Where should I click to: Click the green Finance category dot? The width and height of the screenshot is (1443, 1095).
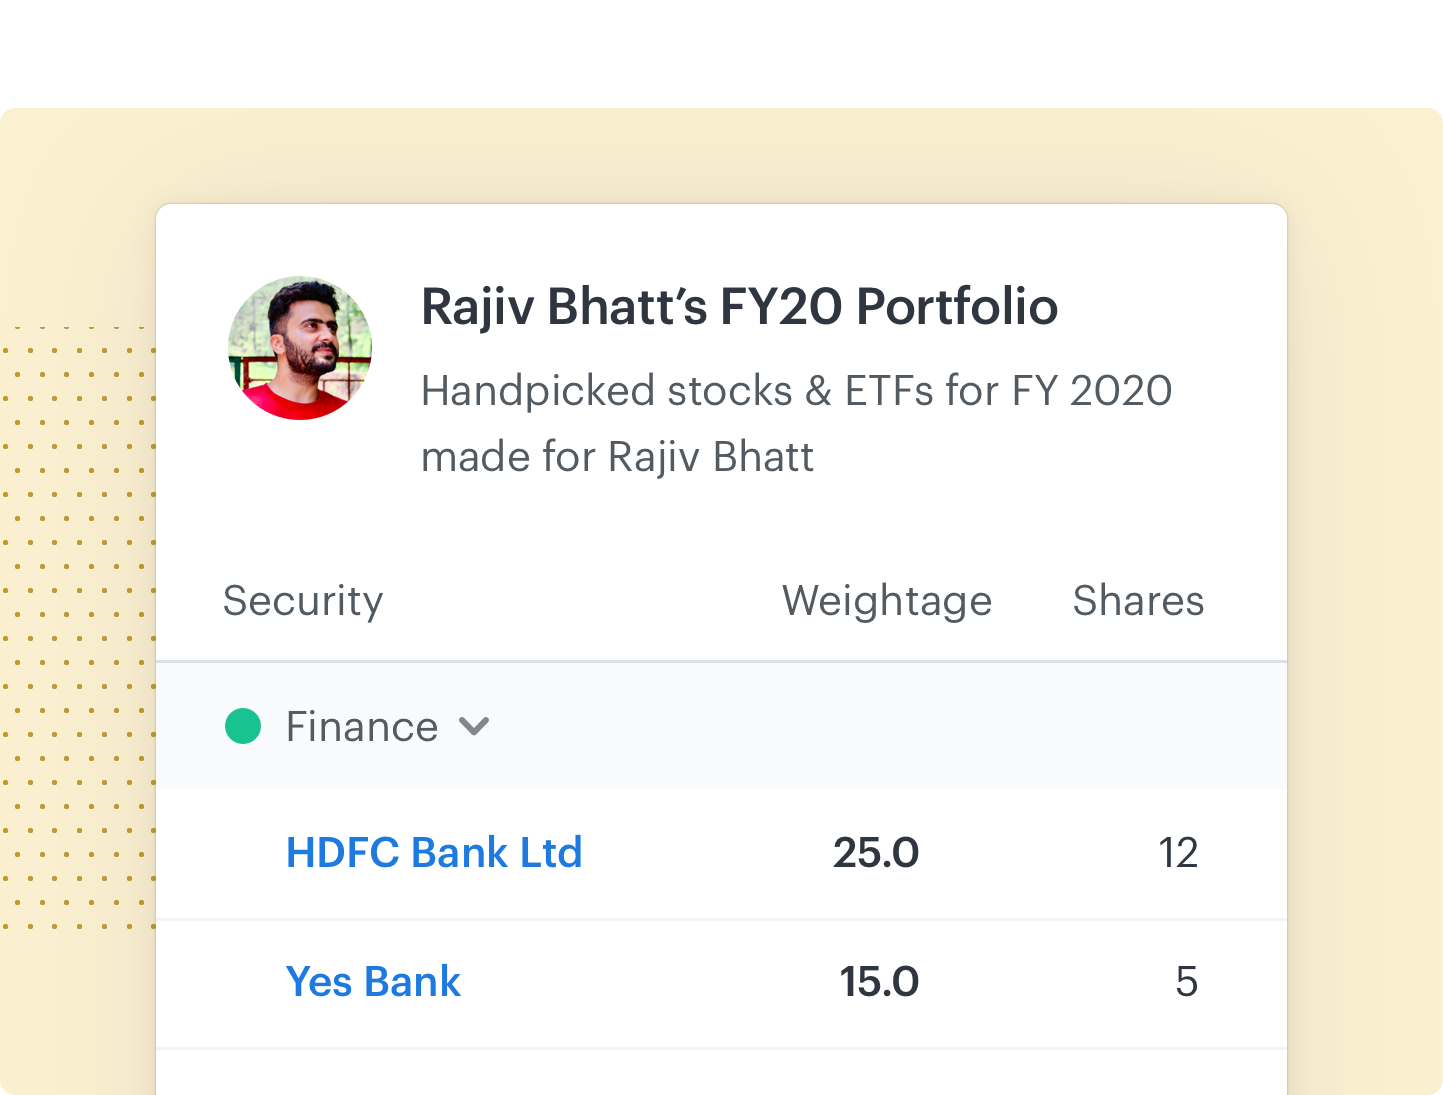pos(243,726)
